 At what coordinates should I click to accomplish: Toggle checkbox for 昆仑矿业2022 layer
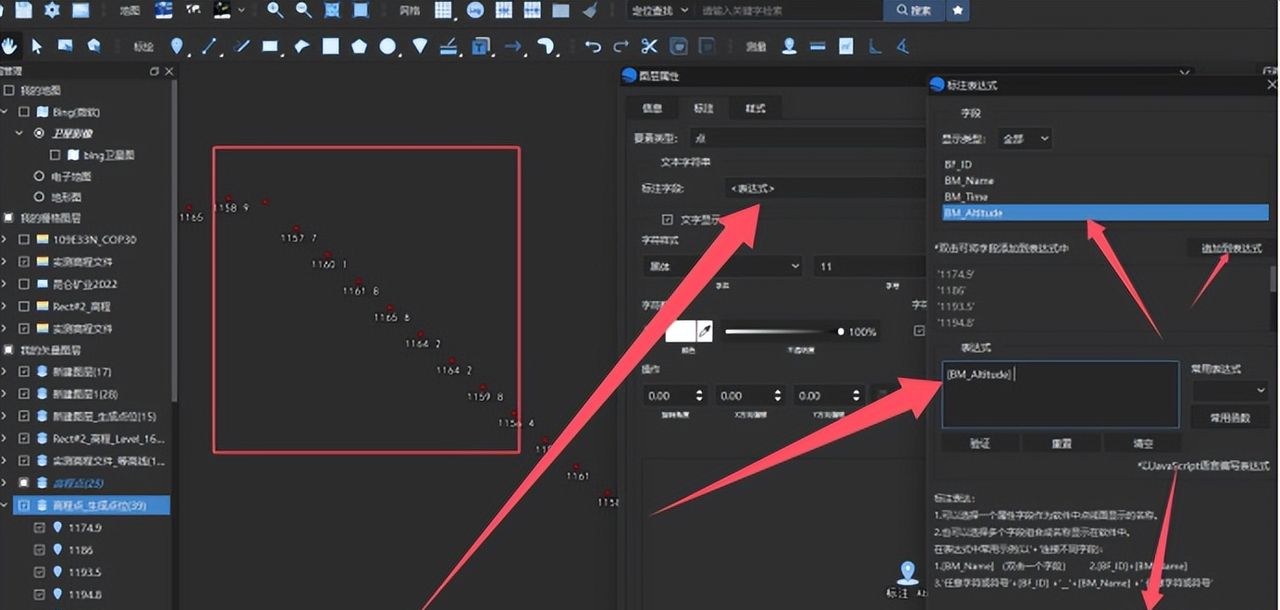pyautogui.click(x=25, y=284)
